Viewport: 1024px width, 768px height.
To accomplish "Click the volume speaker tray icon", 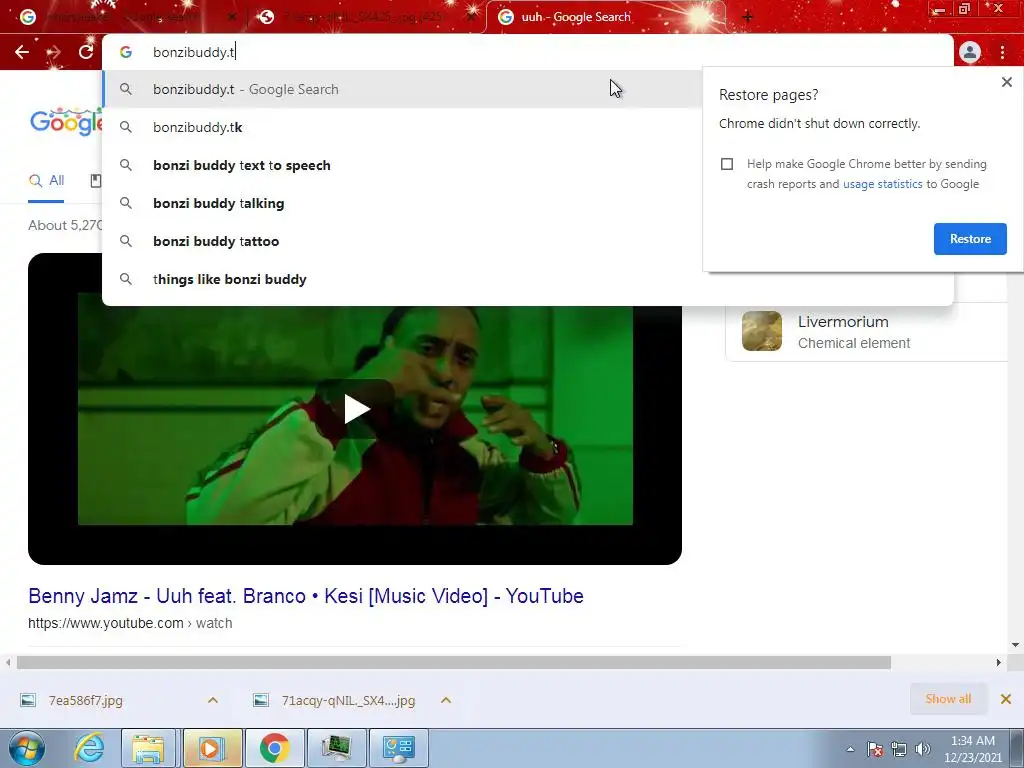I will [x=922, y=749].
